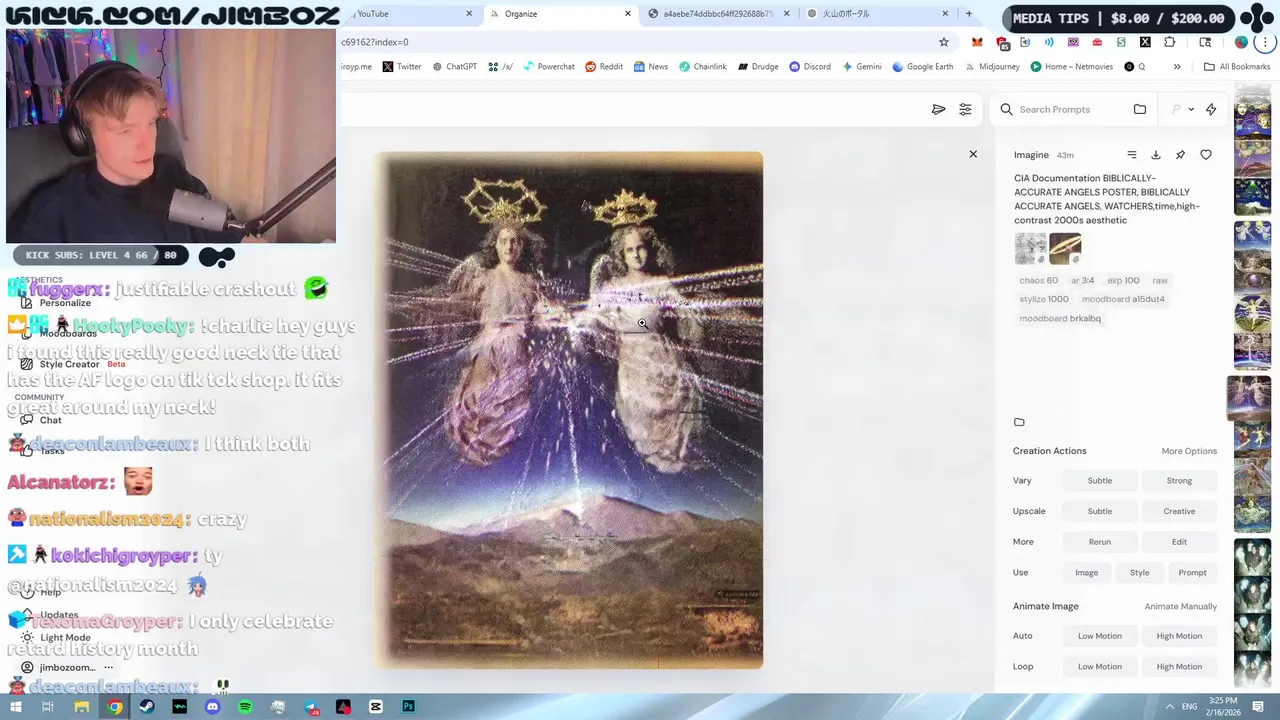Switch to the a4aebe74ddbbc browser tab
This screenshot has width=1280, height=720.
718,14
